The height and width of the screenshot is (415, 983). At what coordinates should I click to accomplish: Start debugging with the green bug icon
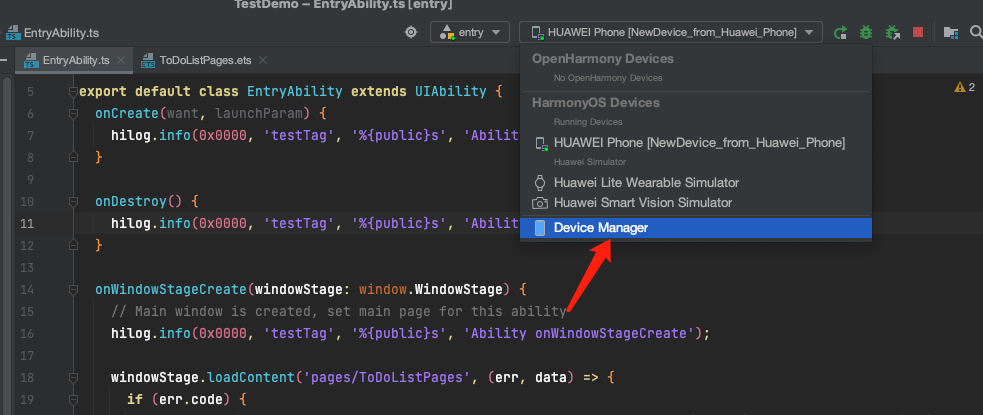coord(866,33)
